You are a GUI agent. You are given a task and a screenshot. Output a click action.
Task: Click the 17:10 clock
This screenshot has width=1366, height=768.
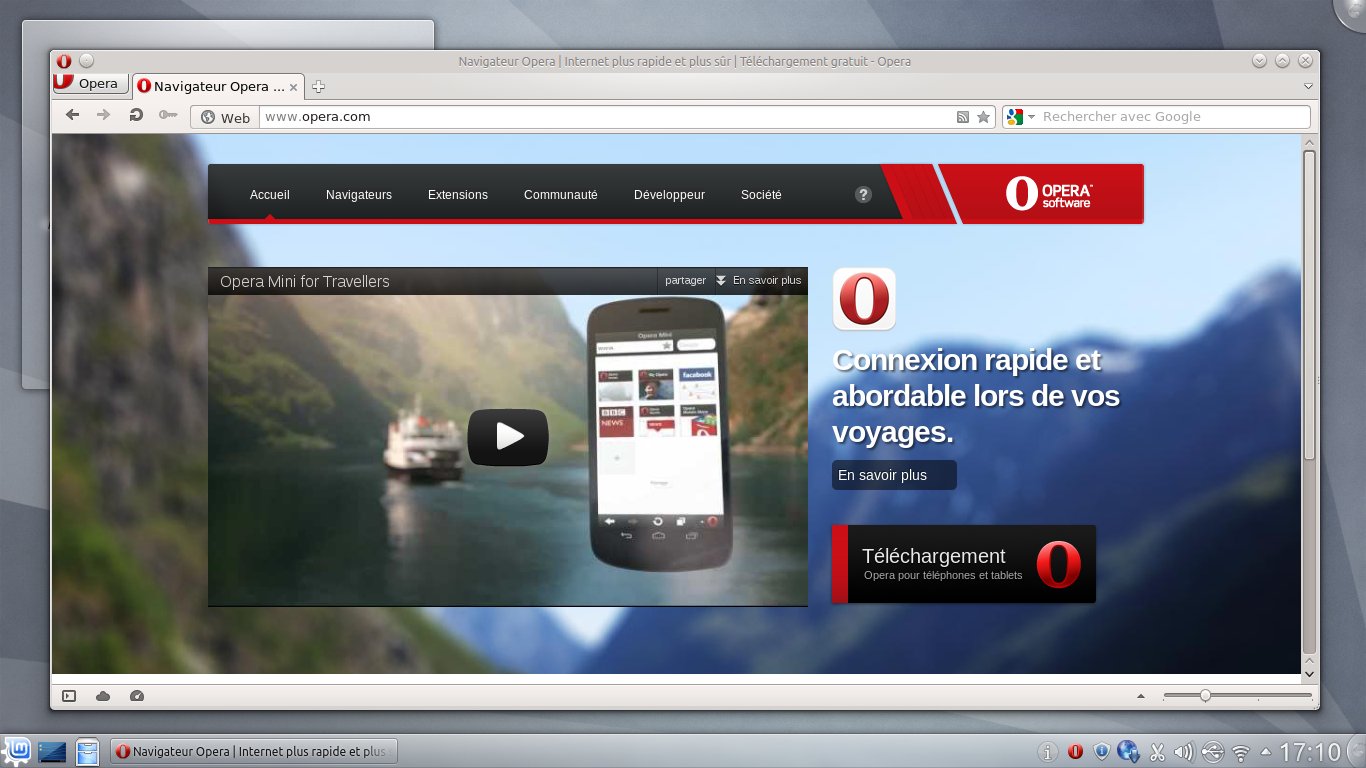1310,751
